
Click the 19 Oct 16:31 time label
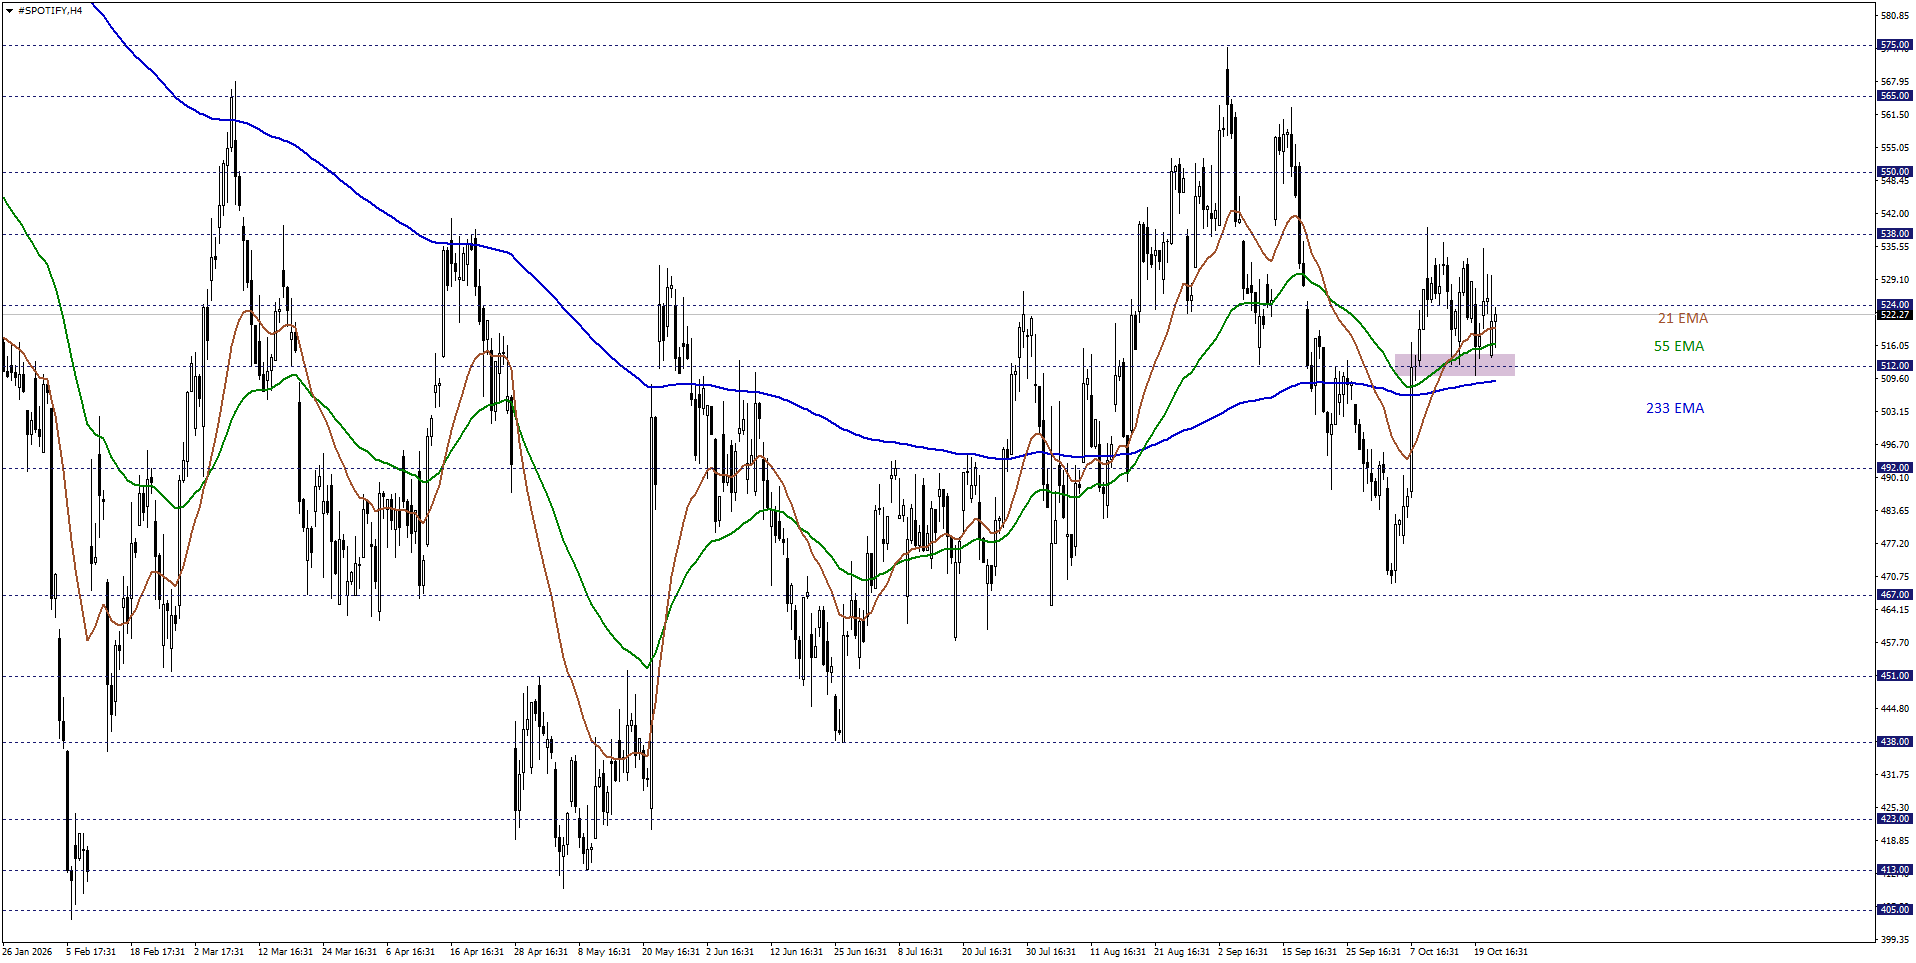1501,952
